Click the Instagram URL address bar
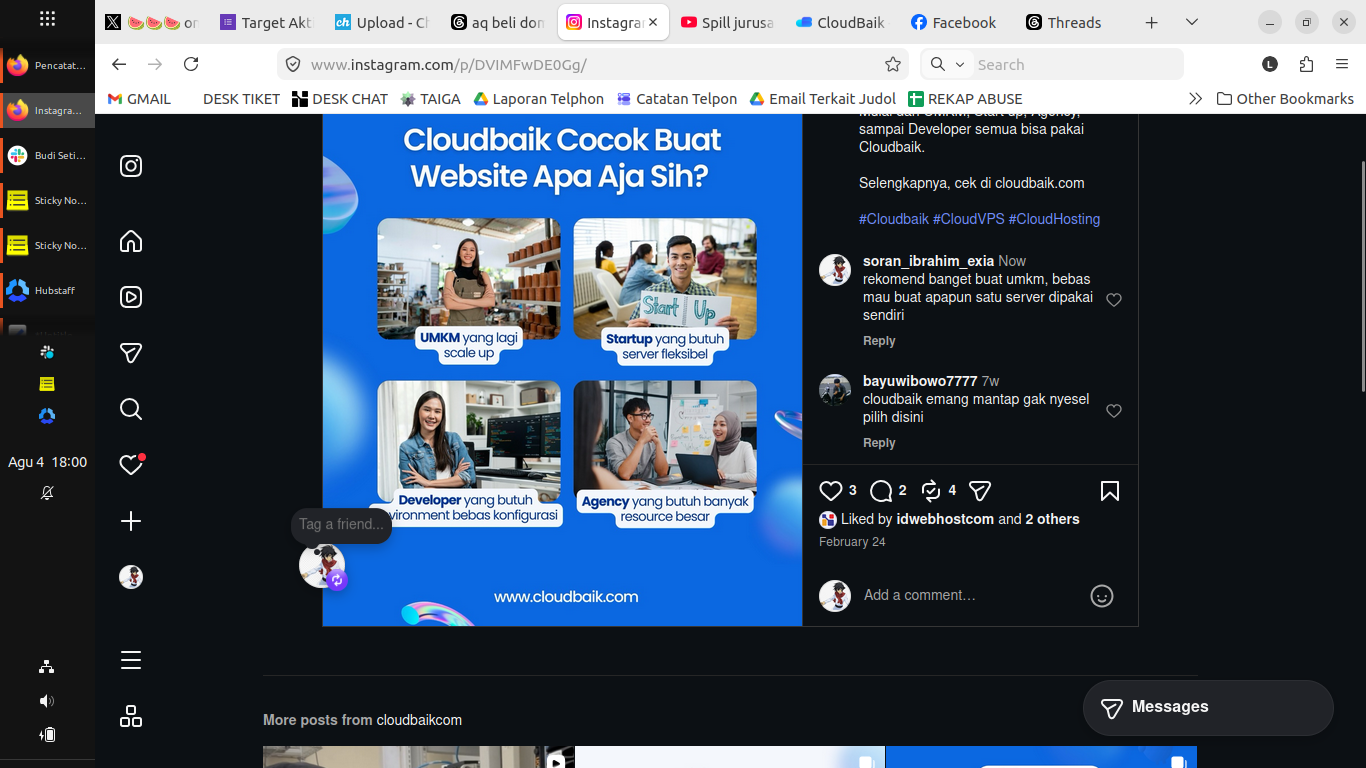1366x768 pixels. tap(590, 64)
